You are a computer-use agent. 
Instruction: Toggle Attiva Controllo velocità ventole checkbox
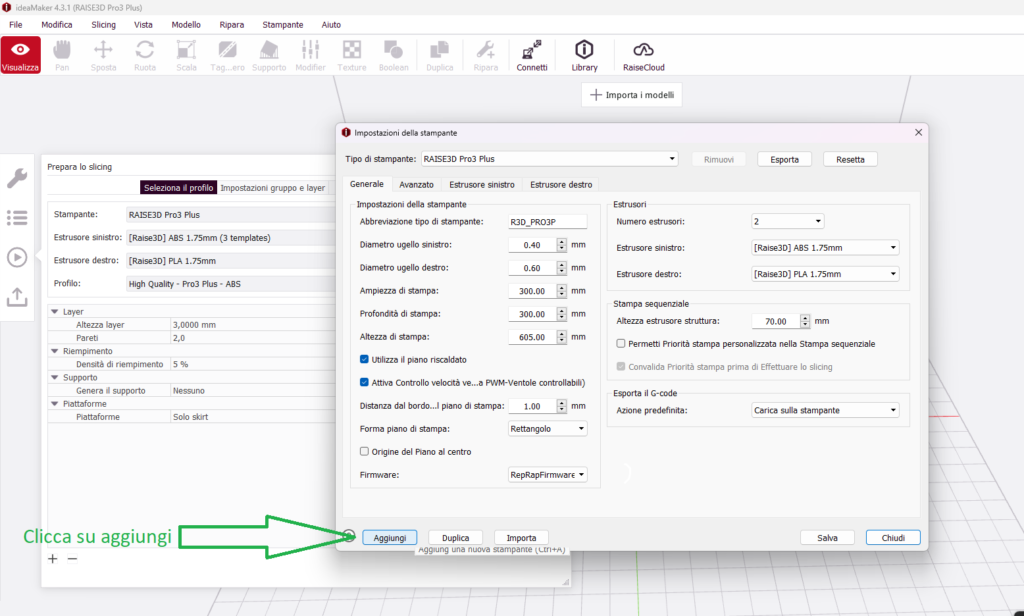pyautogui.click(x=364, y=382)
